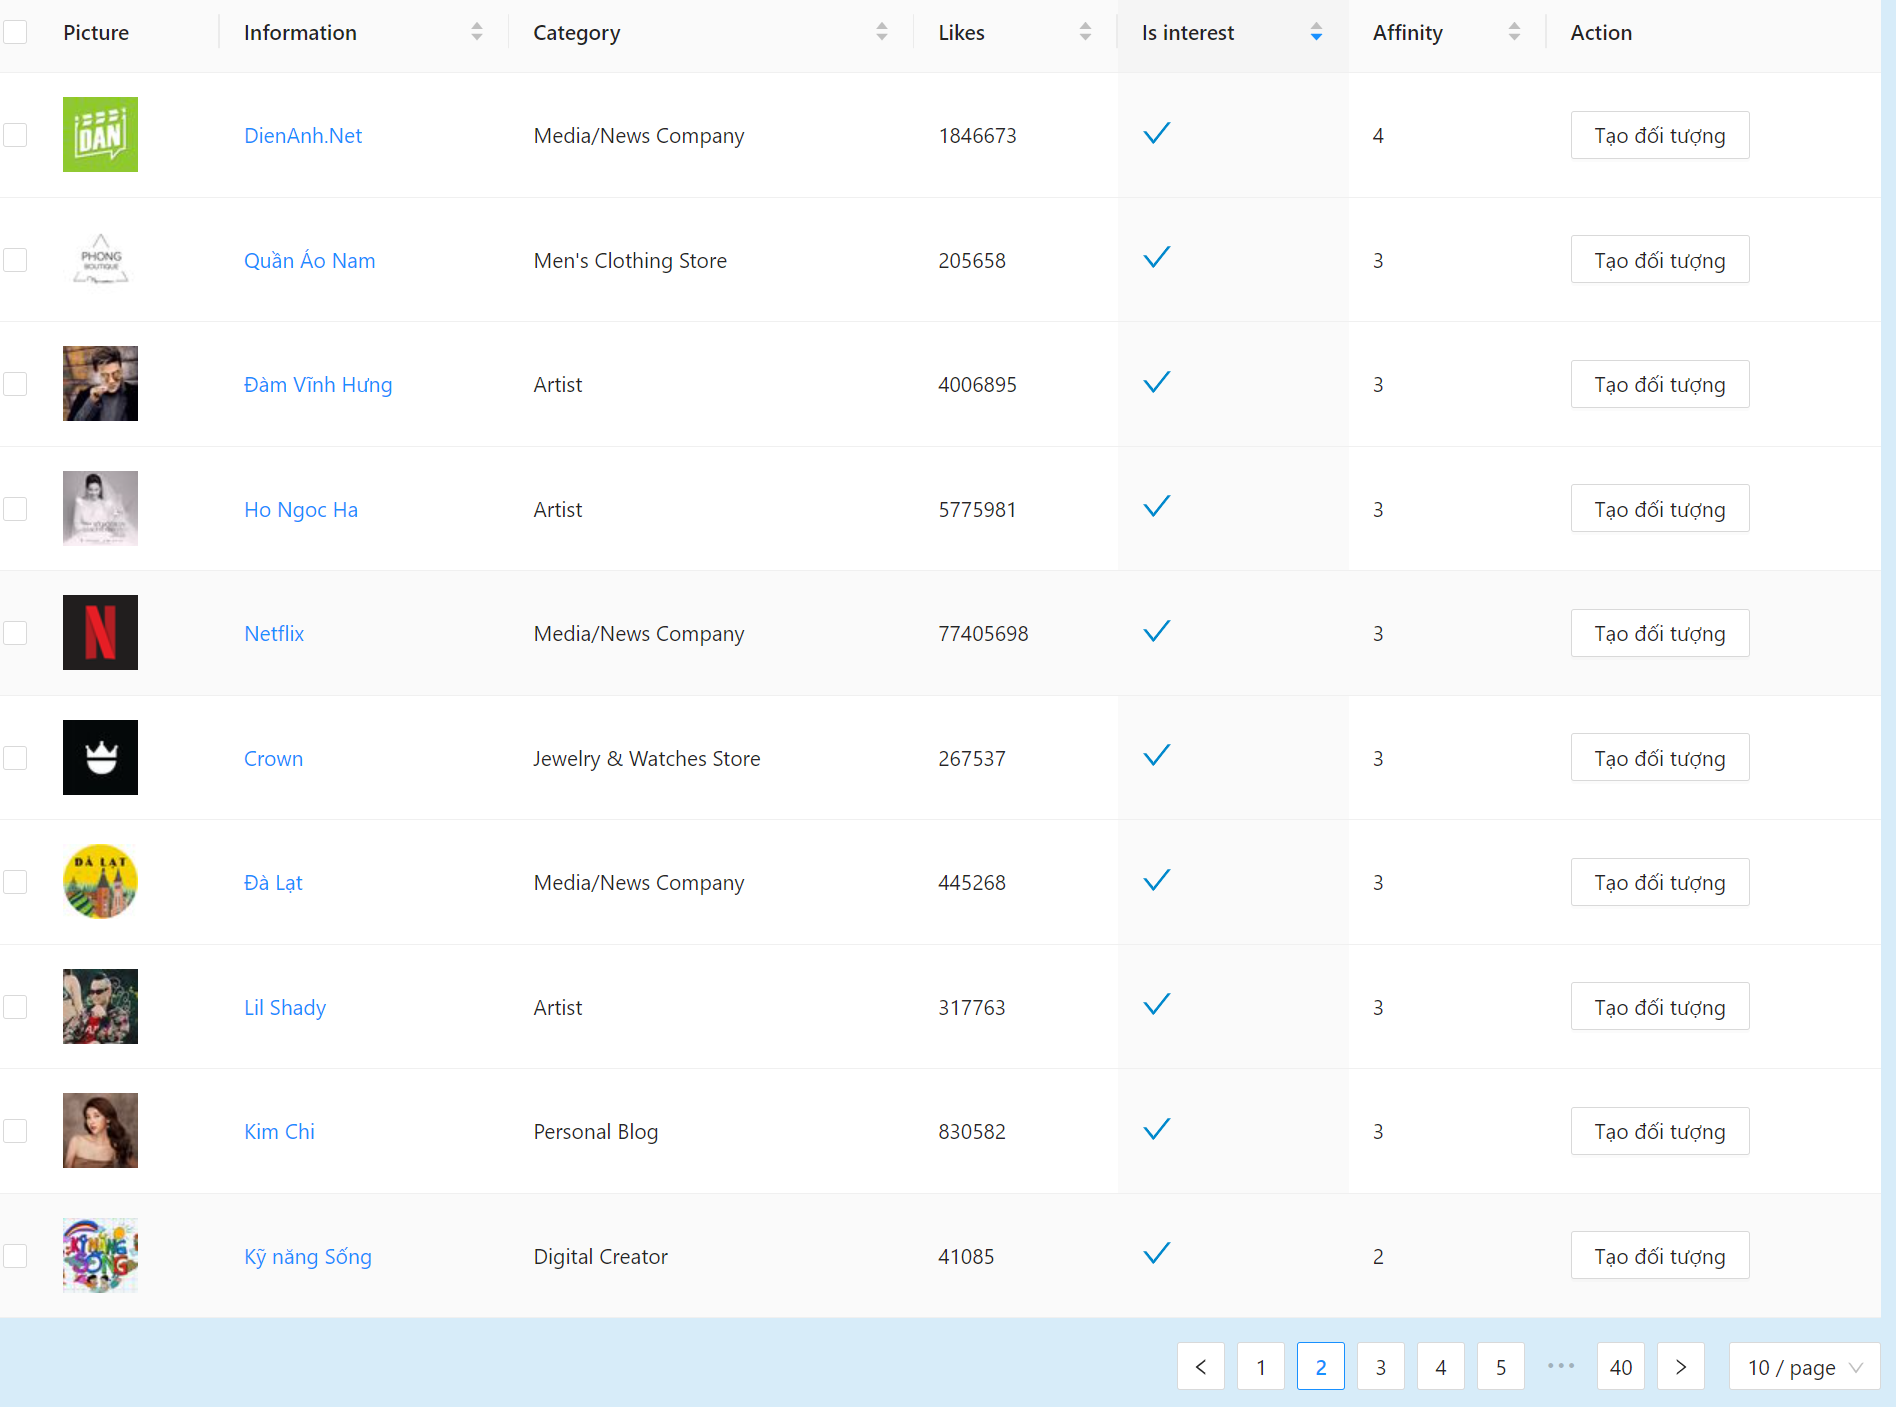Viewport: 1896px width, 1407px height.
Task: Click Tạo đối tượng for Ho Ngoc Ha
Action: coord(1660,509)
